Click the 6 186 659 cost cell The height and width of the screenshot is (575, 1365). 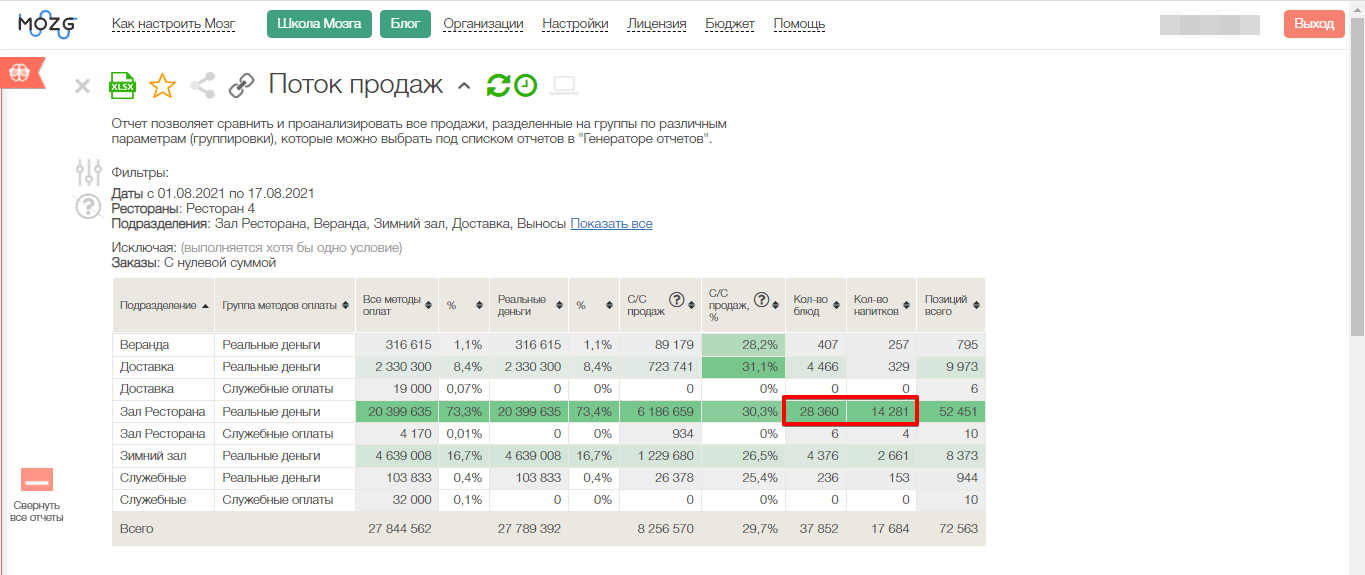(x=660, y=411)
